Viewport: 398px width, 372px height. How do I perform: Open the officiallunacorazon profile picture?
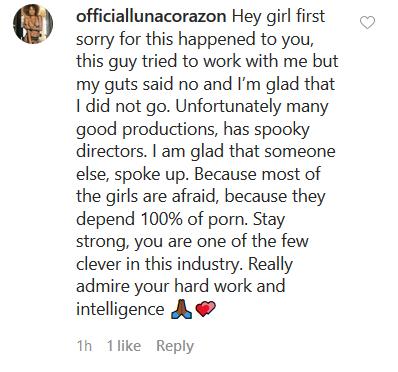(33, 24)
